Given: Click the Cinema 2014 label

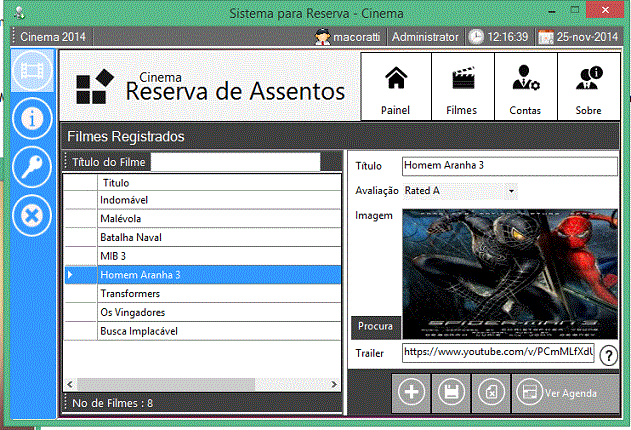Looking at the screenshot, I should [x=53, y=37].
